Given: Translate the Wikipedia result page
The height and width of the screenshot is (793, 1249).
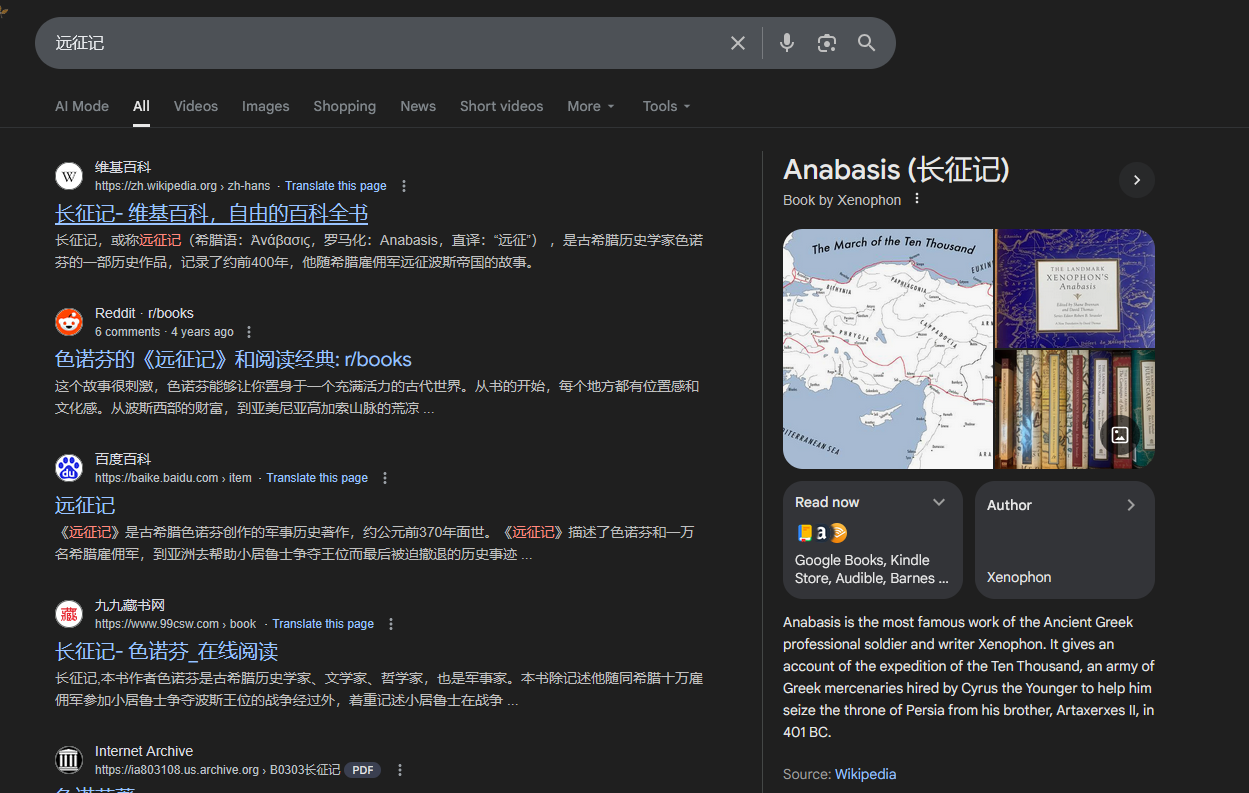Looking at the screenshot, I should 336,186.
